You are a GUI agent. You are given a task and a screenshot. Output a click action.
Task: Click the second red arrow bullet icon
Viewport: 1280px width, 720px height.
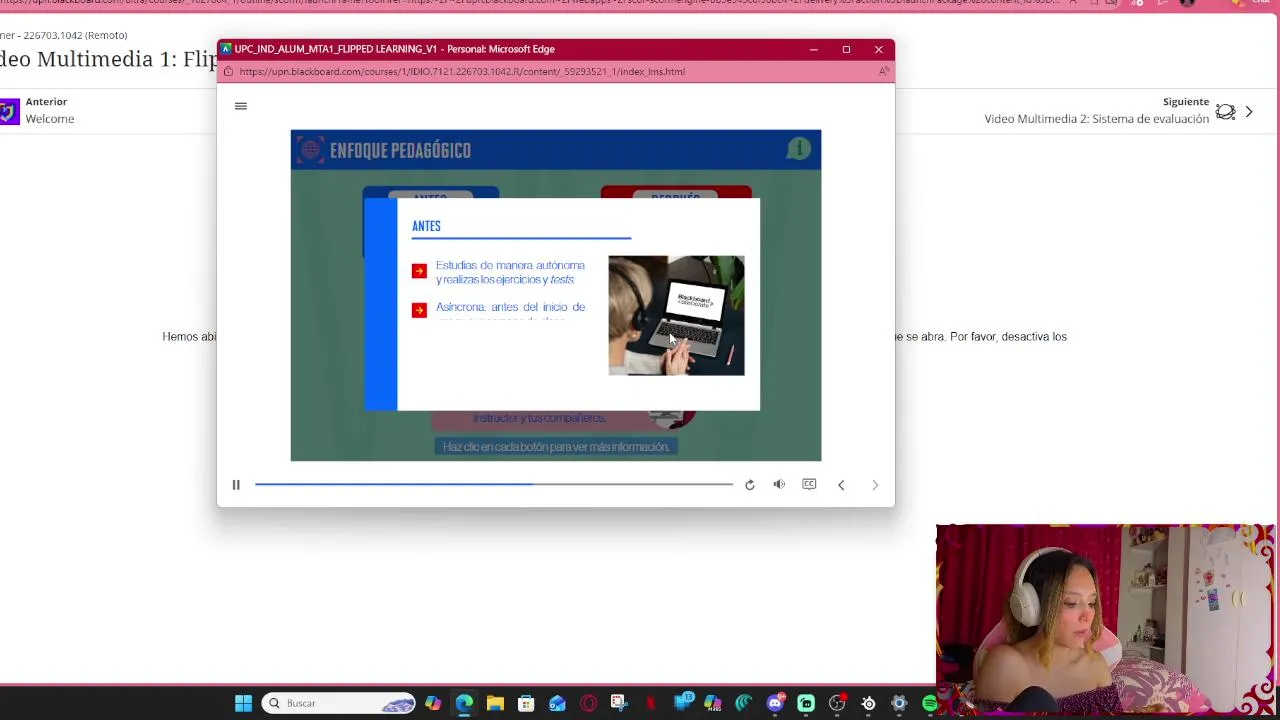point(419,310)
